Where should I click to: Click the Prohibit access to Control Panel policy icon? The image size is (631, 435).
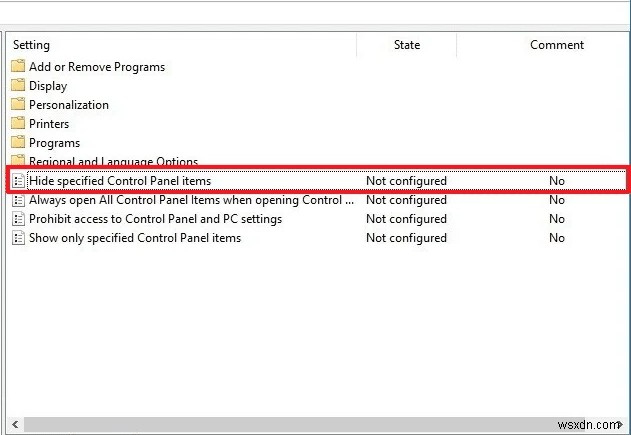click(x=18, y=219)
